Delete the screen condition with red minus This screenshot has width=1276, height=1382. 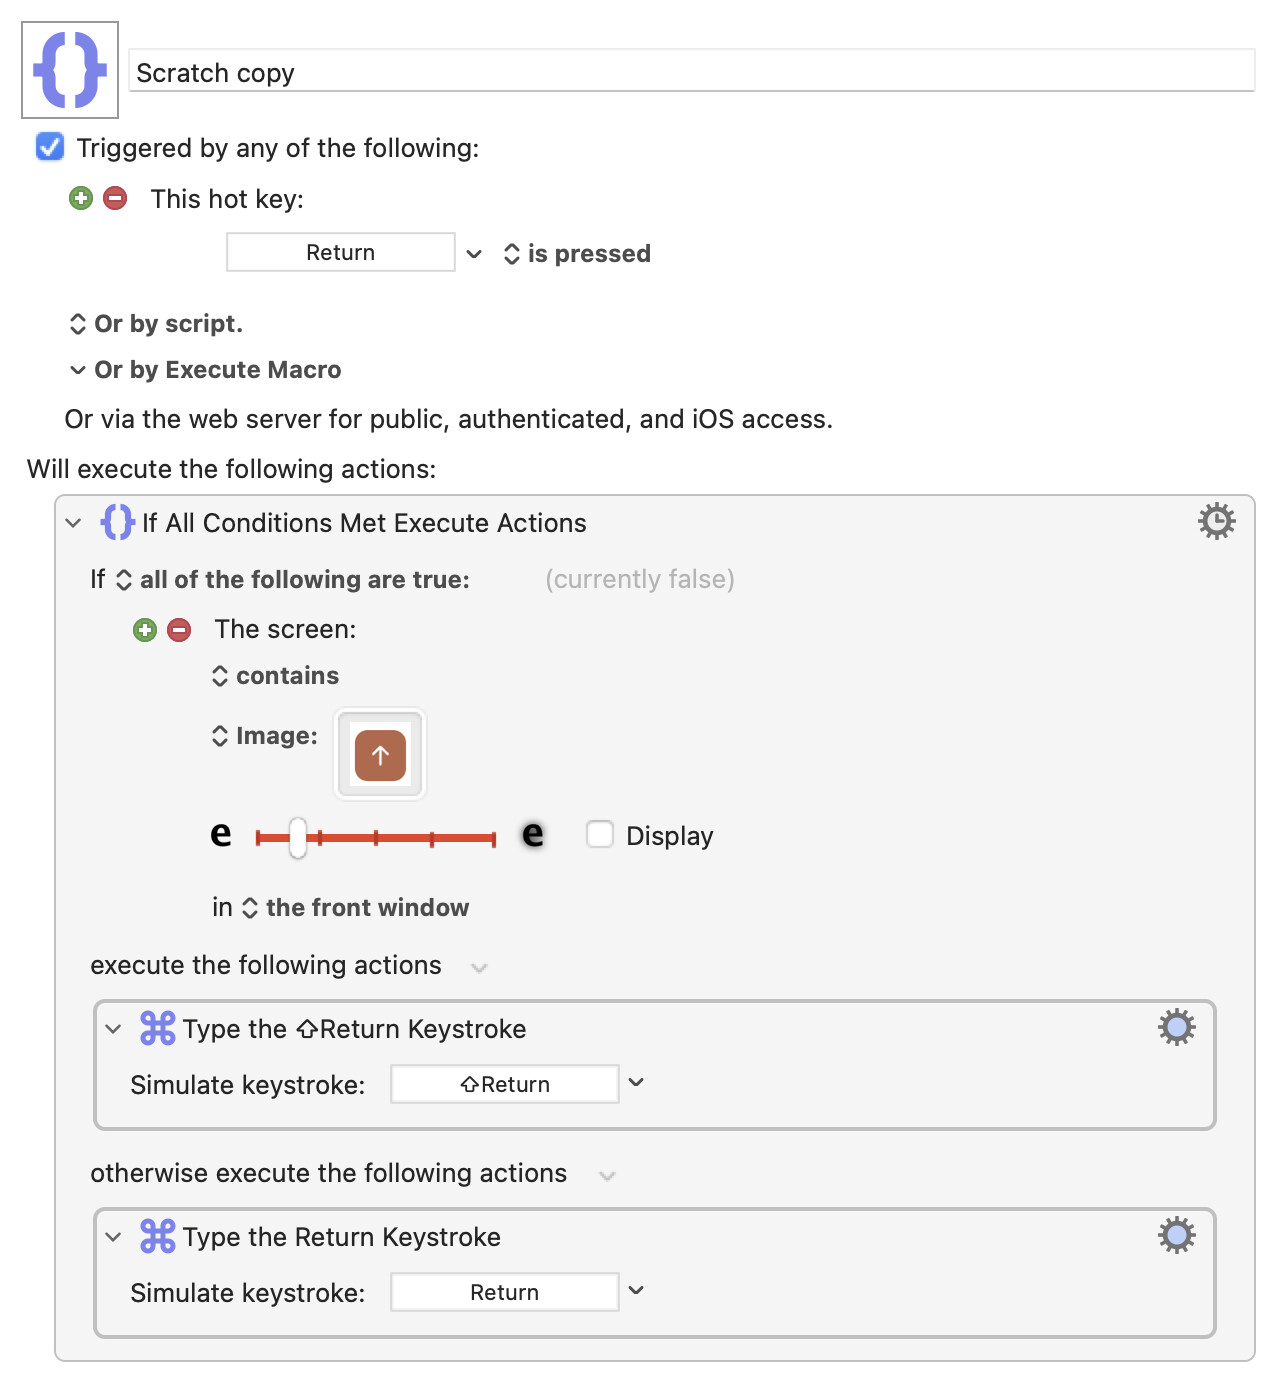pyautogui.click(x=180, y=630)
